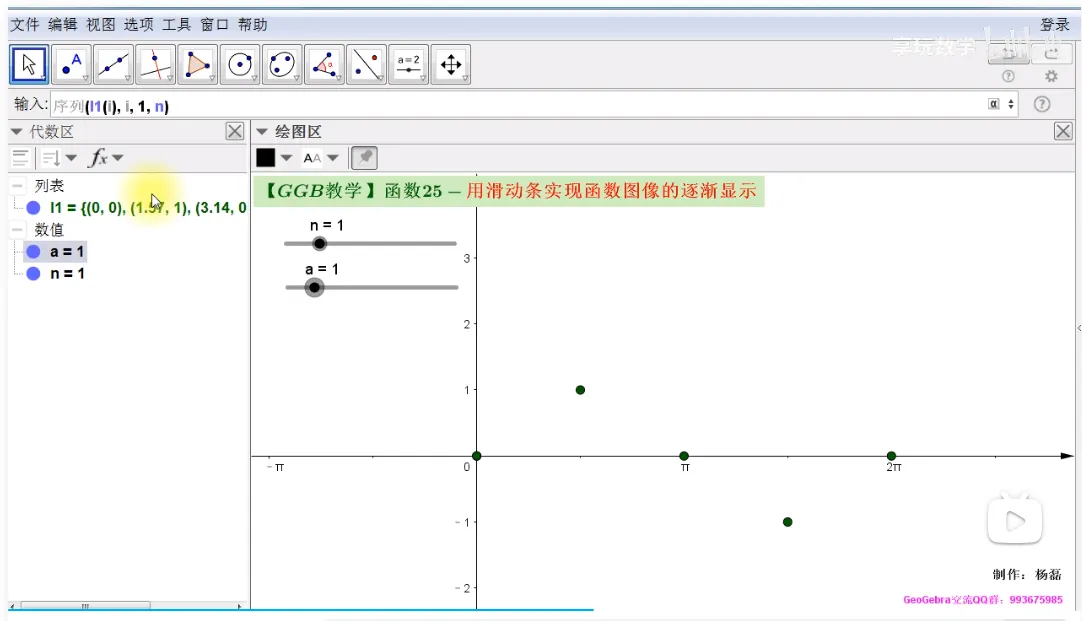Toggle visibility of number n

click(33, 274)
